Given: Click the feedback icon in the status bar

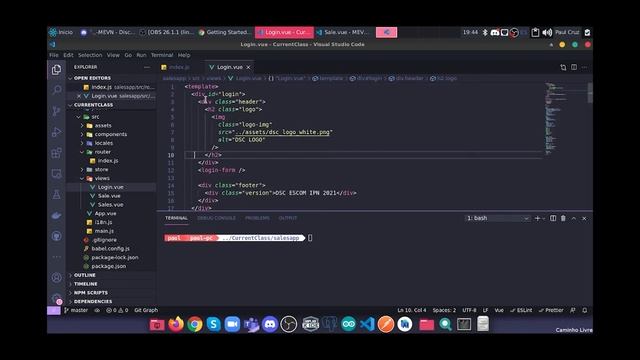Looking at the screenshot, I should click(x=573, y=310).
